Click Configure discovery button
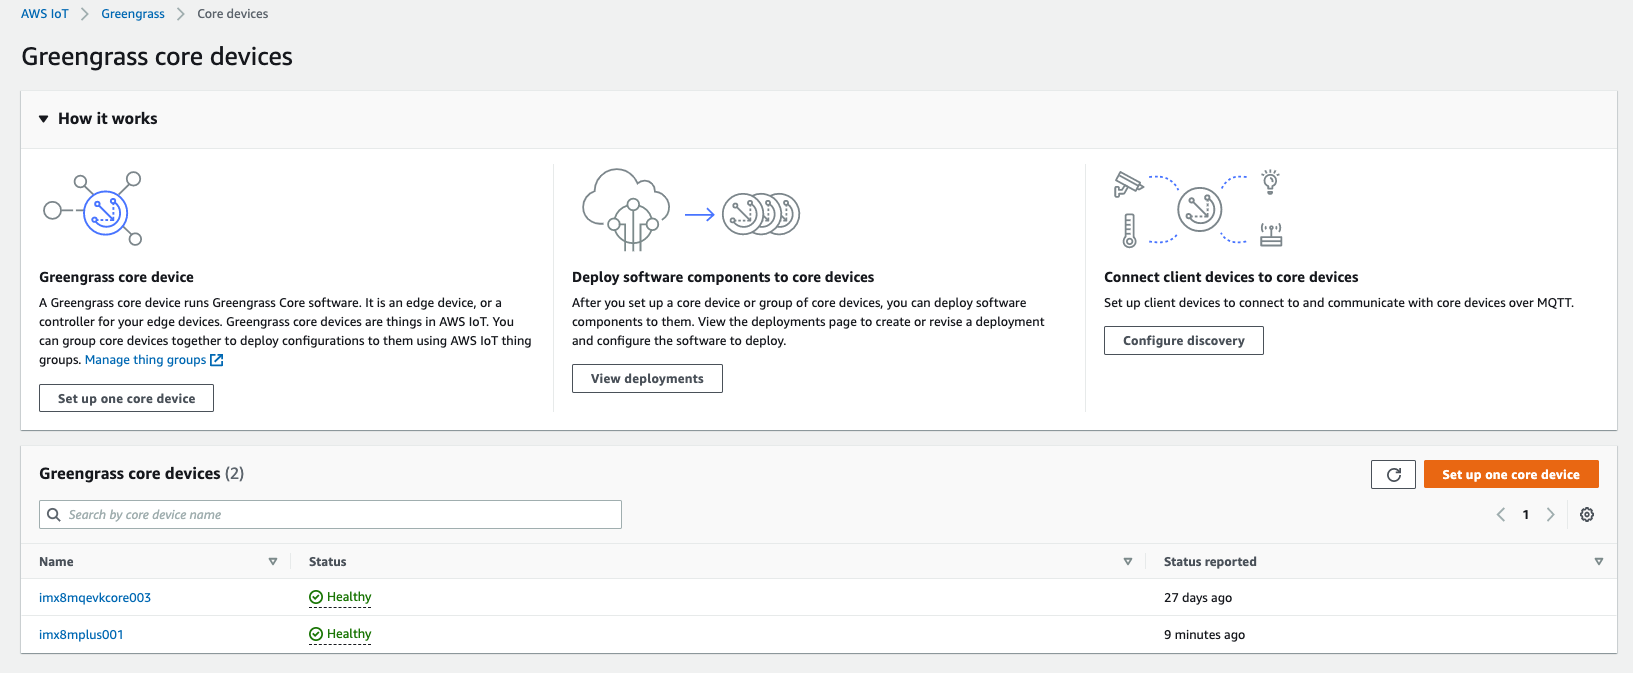Image resolution: width=1633 pixels, height=673 pixels. click(1184, 341)
